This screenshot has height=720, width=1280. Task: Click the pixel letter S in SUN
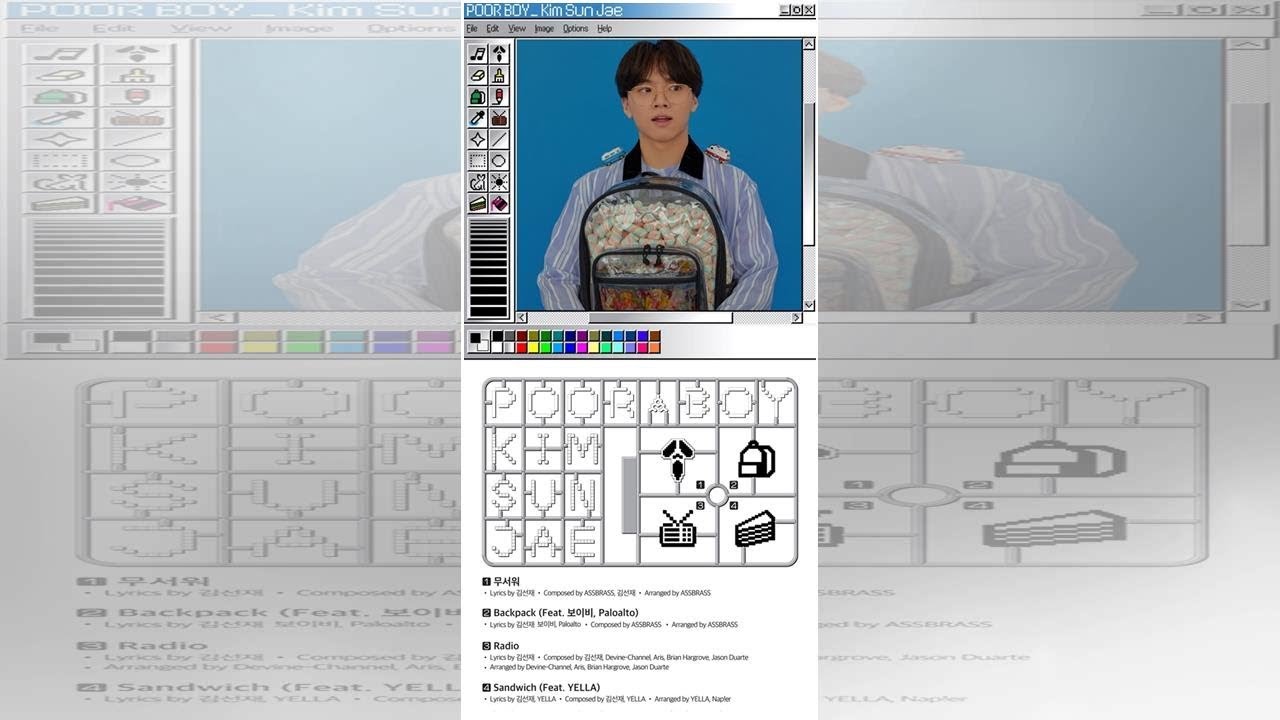click(x=506, y=495)
